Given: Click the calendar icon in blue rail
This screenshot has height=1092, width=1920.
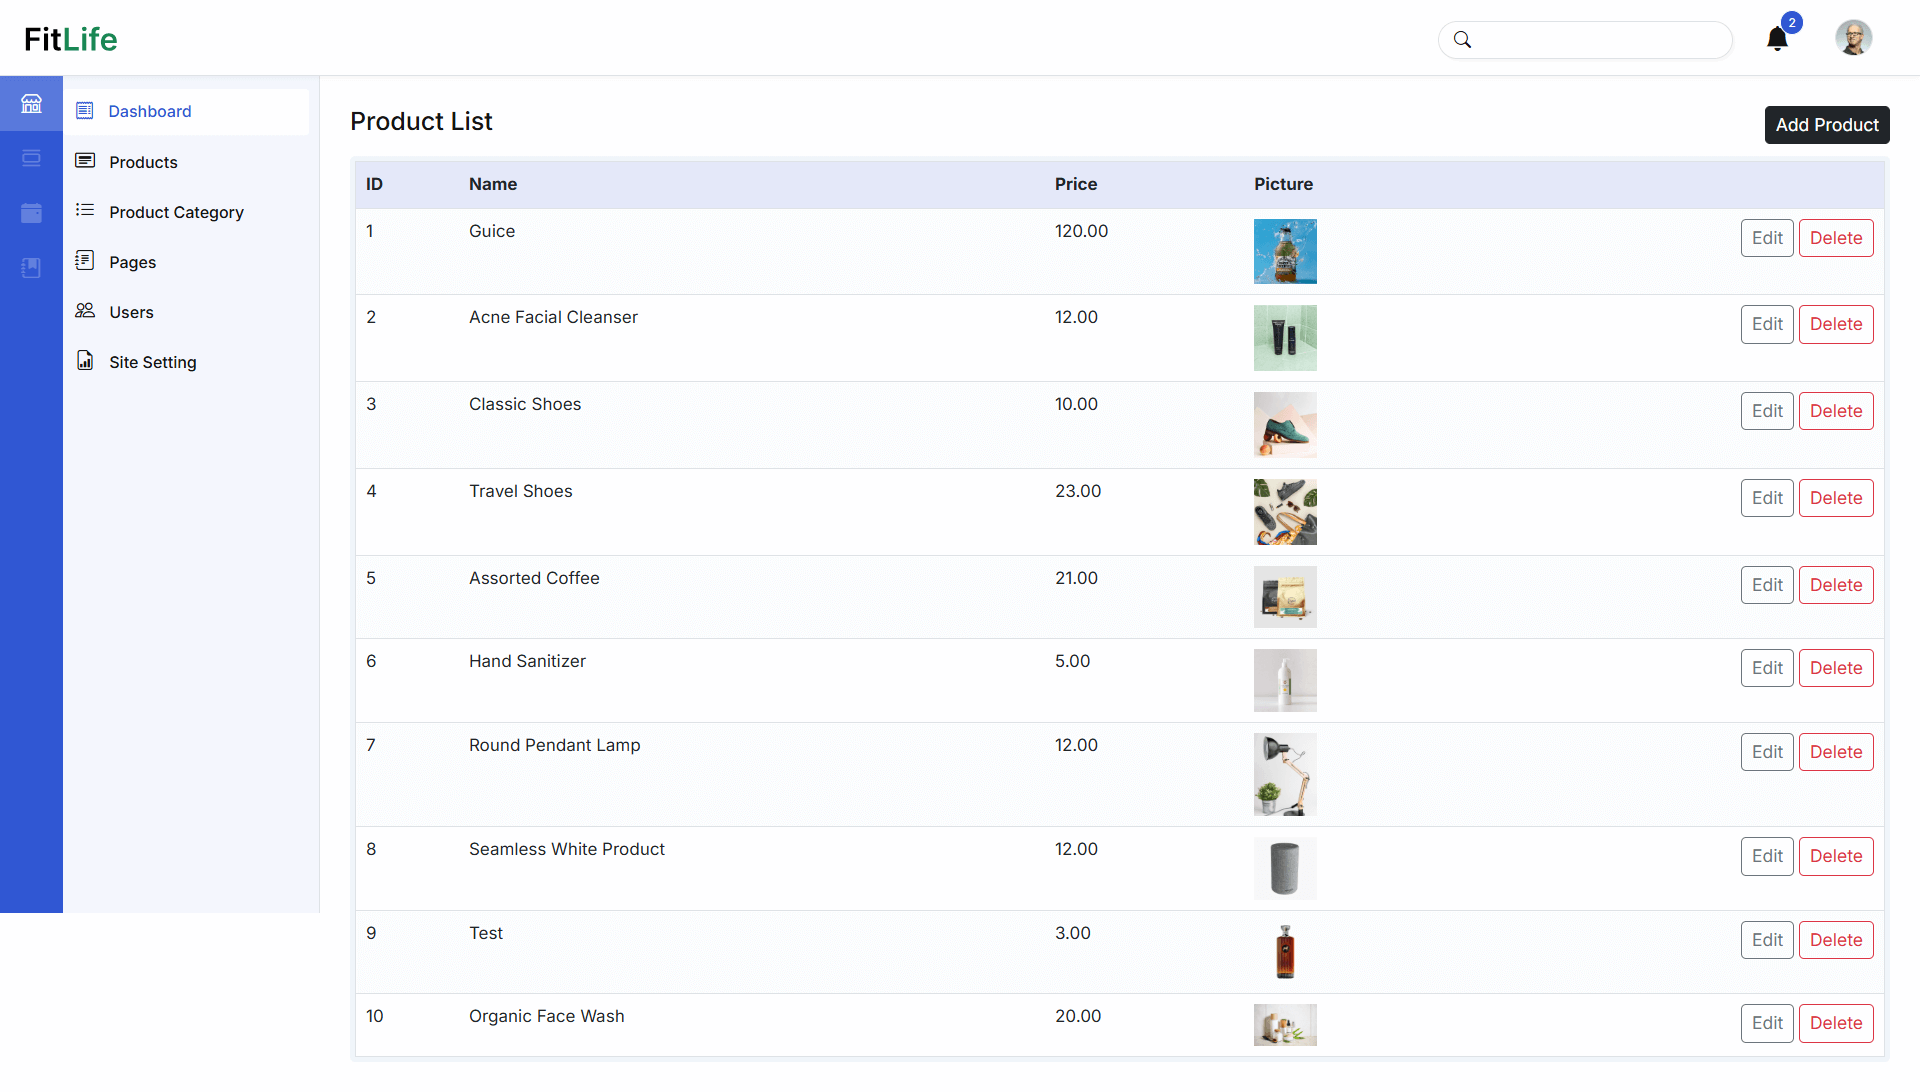Looking at the screenshot, I should (x=31, y=213).
